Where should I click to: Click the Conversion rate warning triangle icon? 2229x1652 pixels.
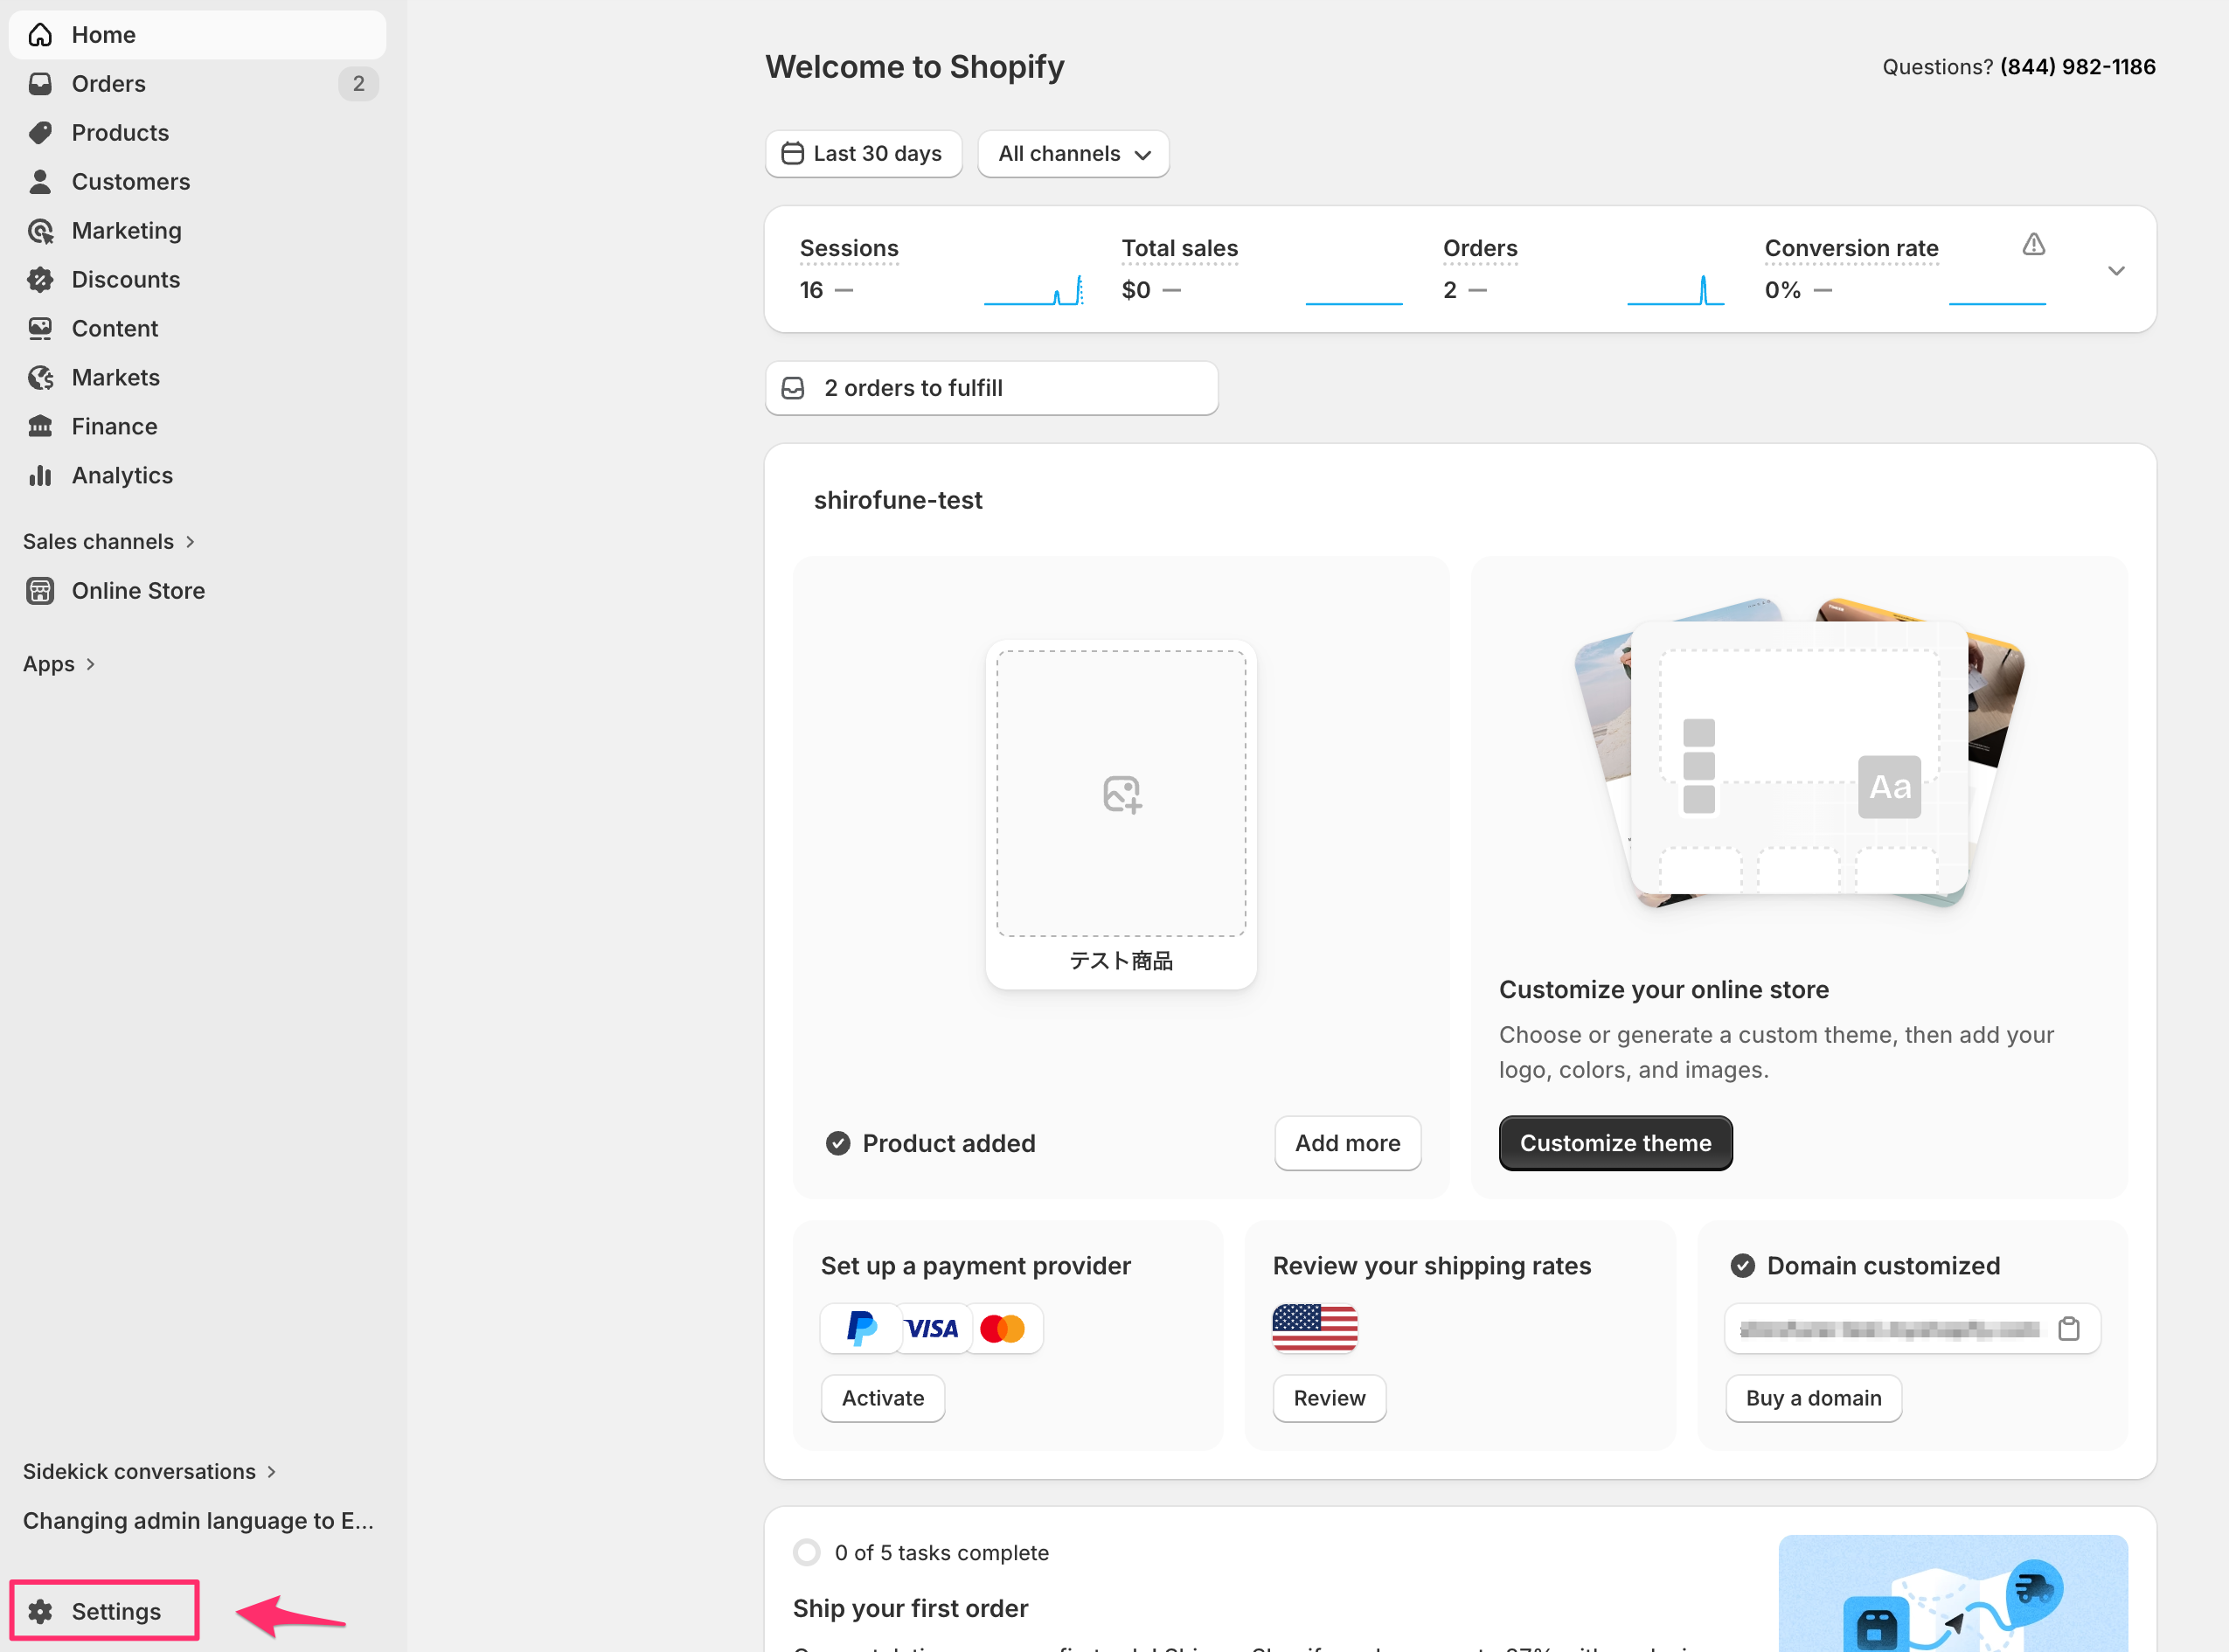pyautogui.click(x=2033, y=244)
